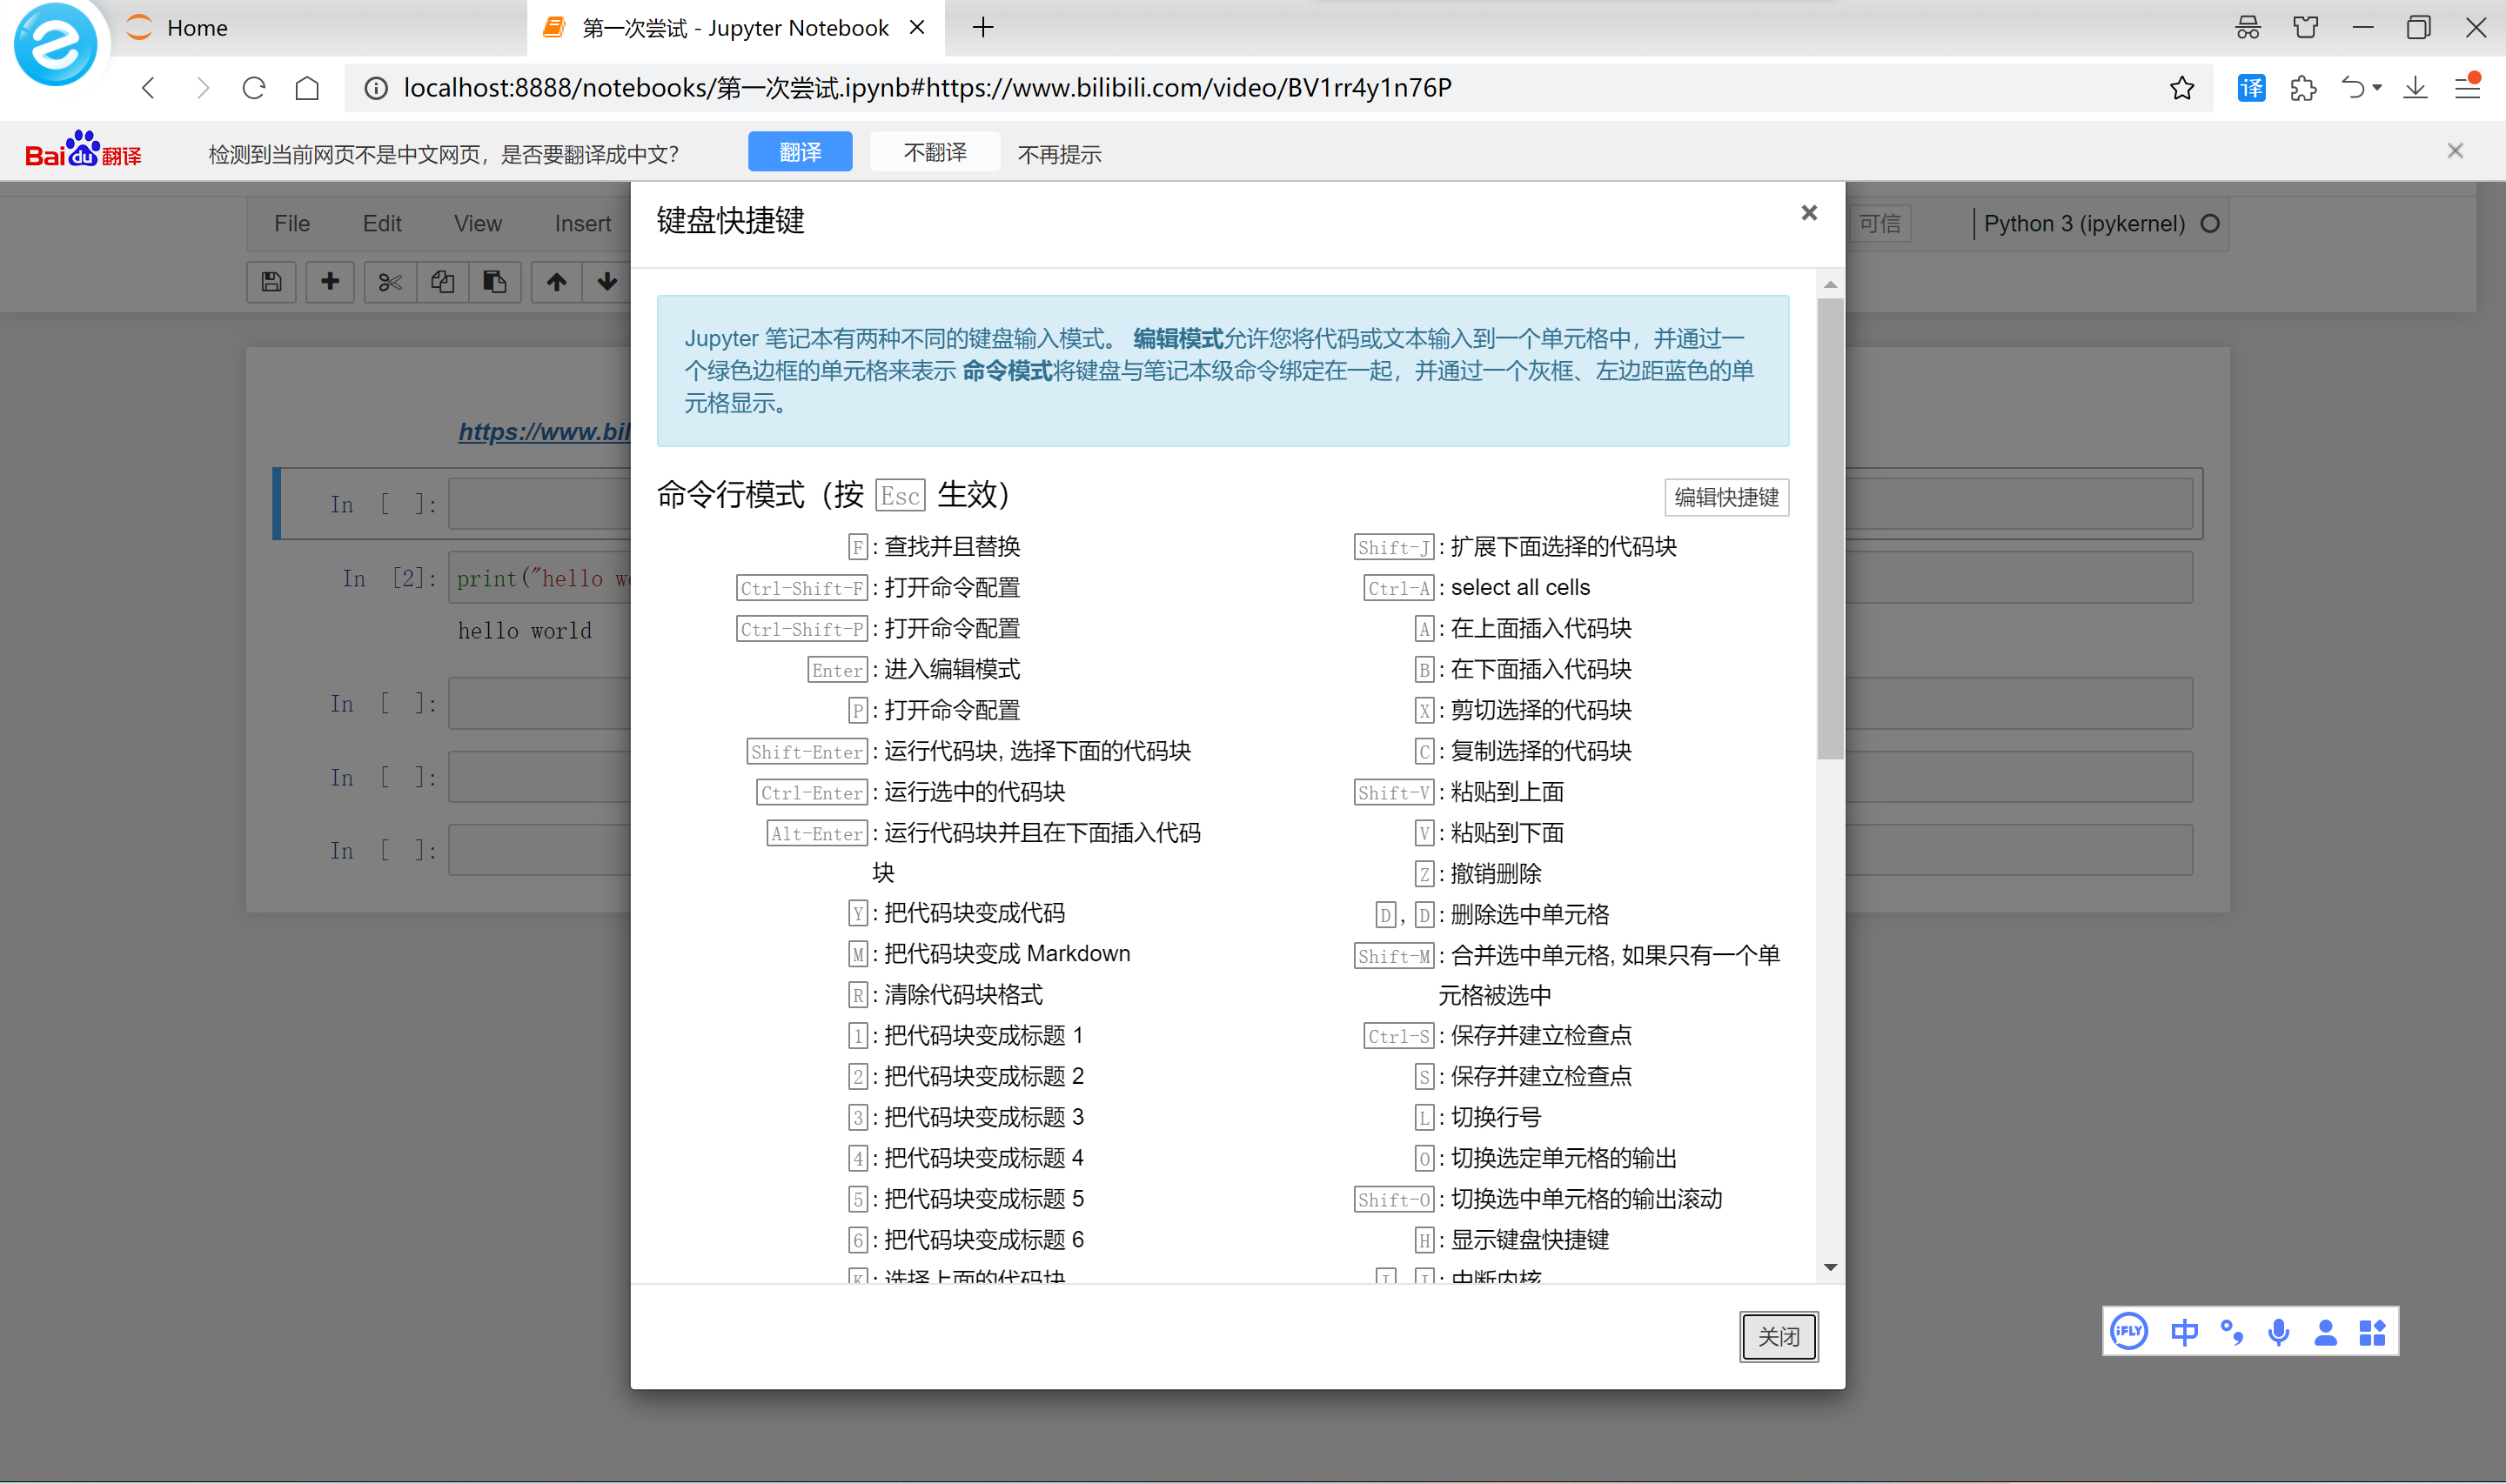Reload the current page
Viewport: 2506px width, 1484px height.
tap(254, 88)
